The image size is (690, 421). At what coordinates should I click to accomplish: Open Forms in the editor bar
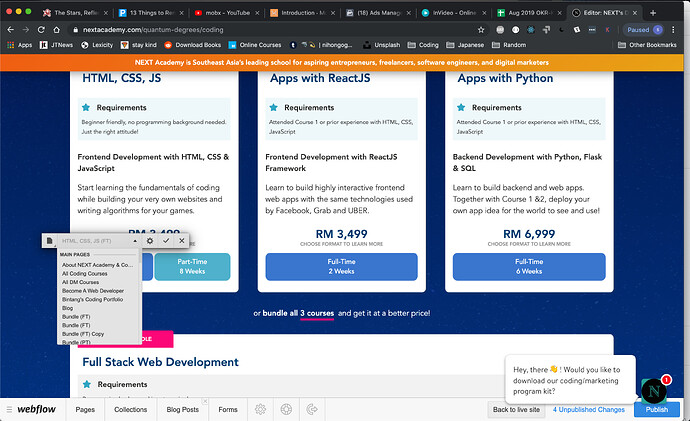[x=228, y=410]
